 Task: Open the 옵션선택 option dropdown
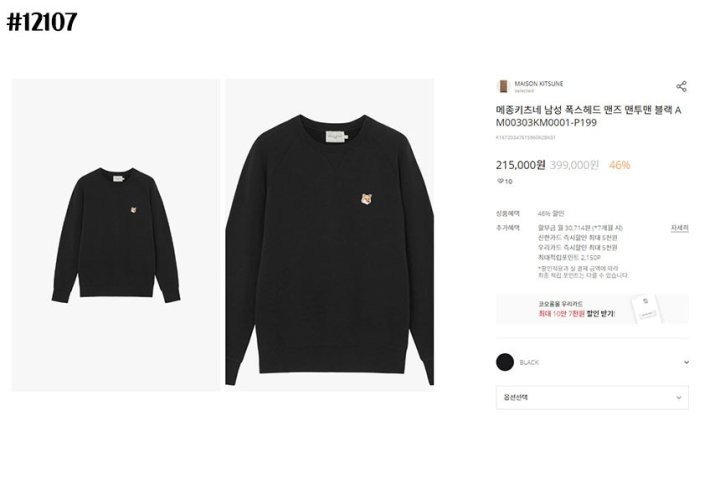[x=592, y=398]
